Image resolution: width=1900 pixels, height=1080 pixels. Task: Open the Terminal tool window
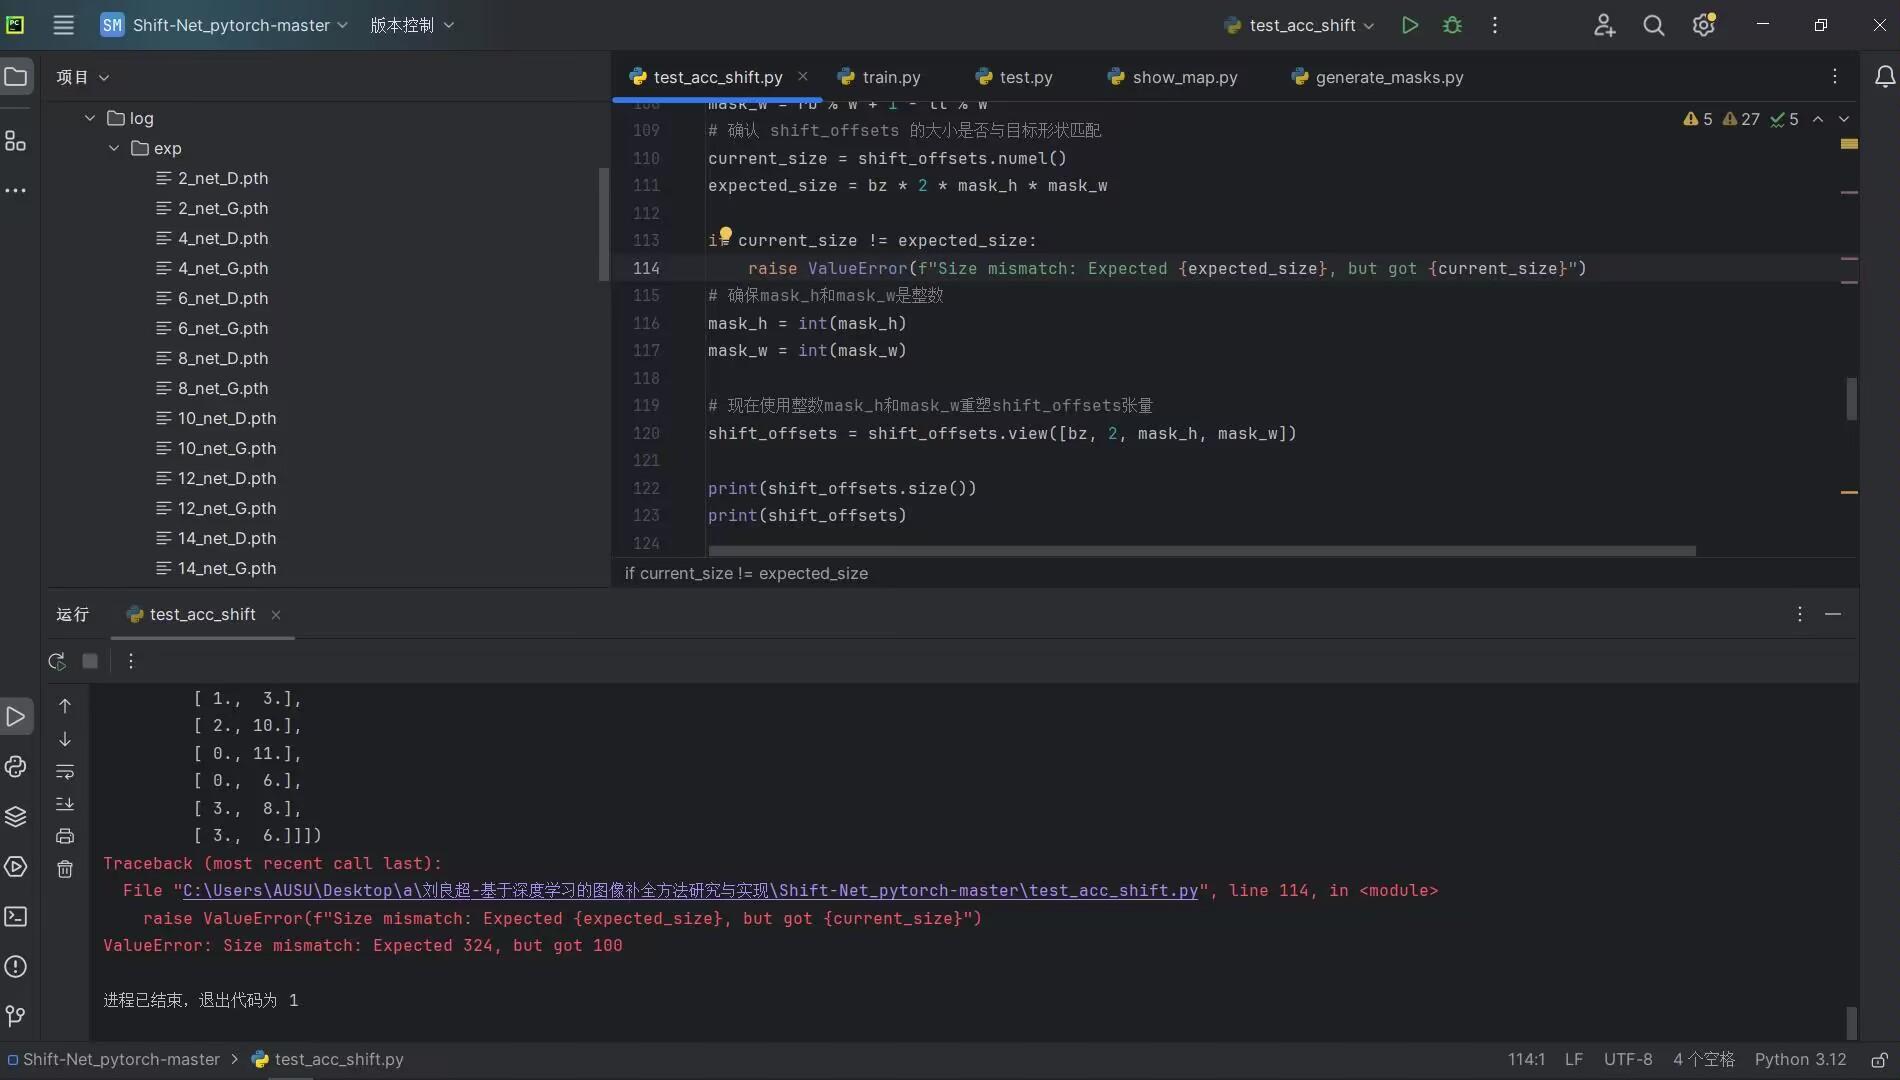click(x=16, y=917)
